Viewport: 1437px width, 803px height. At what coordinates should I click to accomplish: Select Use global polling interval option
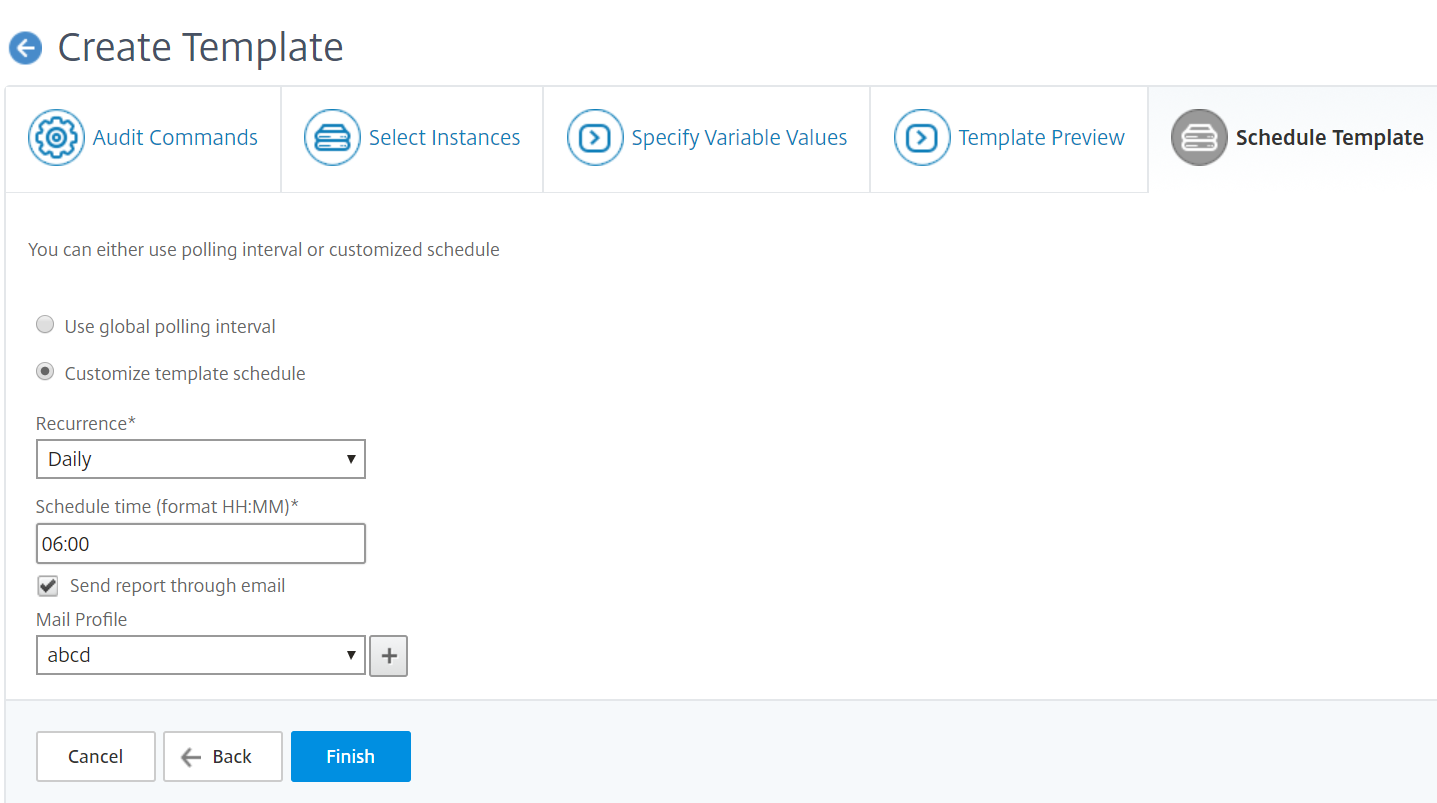click(45, 325)
